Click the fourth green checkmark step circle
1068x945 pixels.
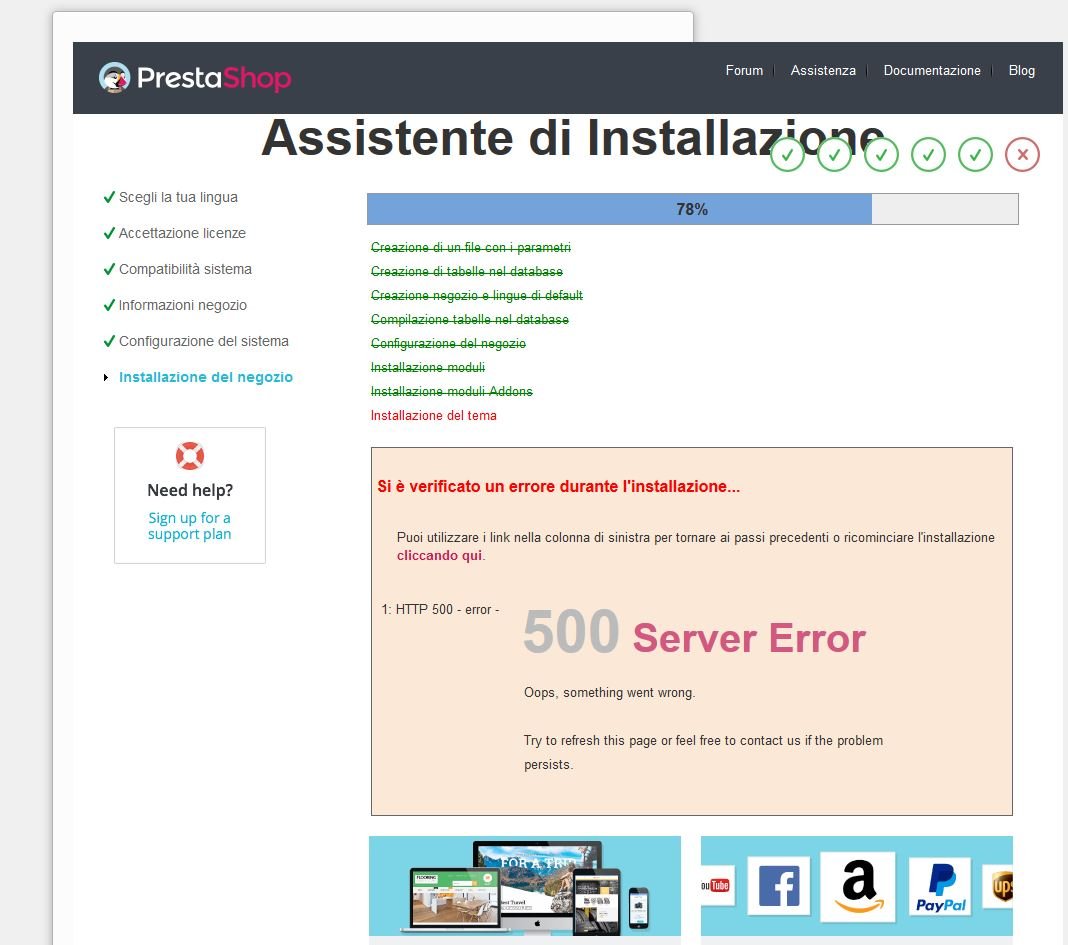pyautogui.click(x=928, y=155)
